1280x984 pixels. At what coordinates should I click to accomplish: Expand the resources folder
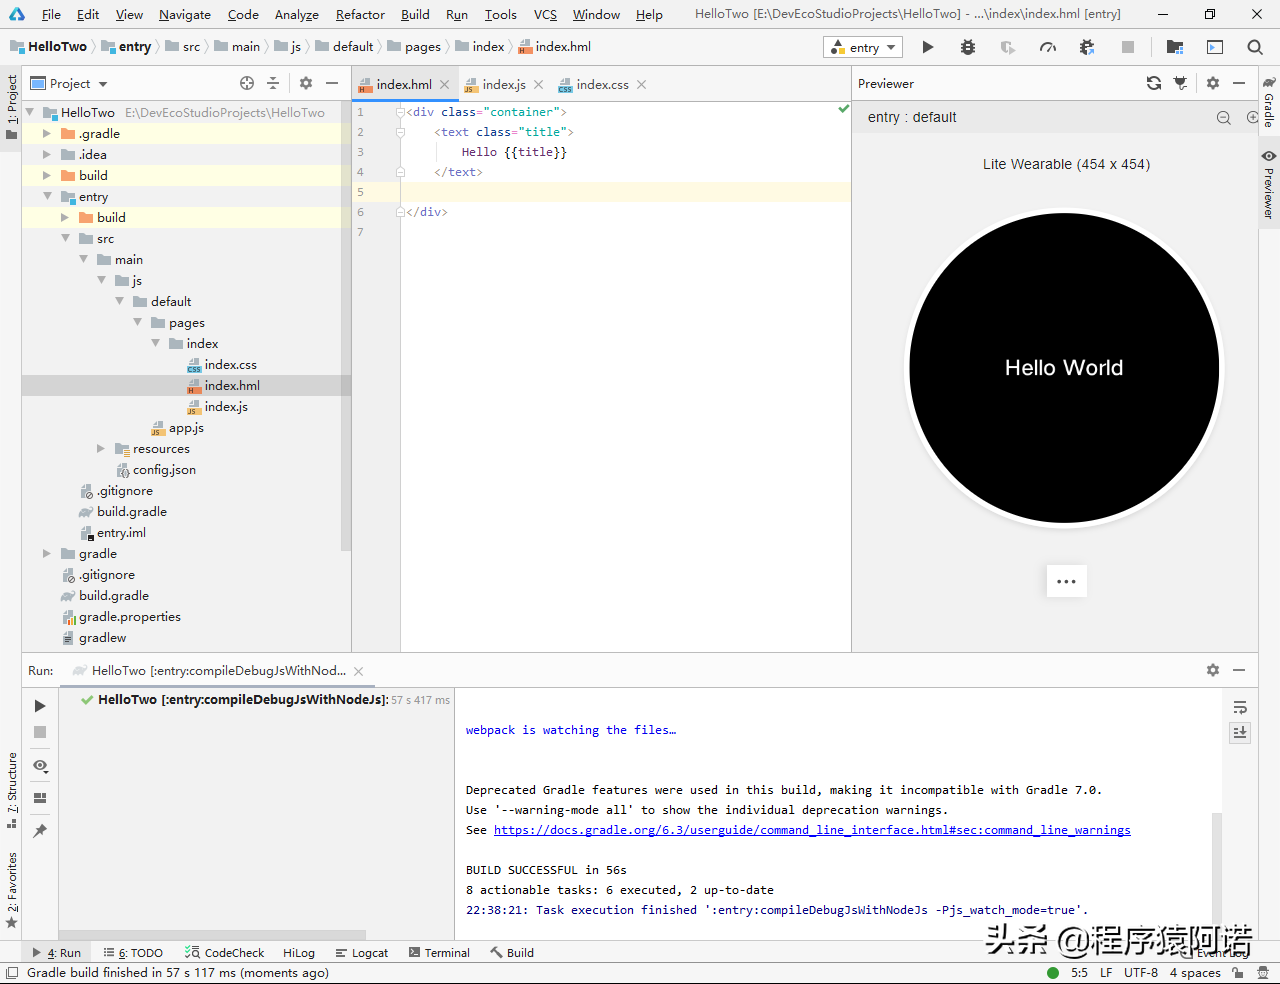[101, 449]
